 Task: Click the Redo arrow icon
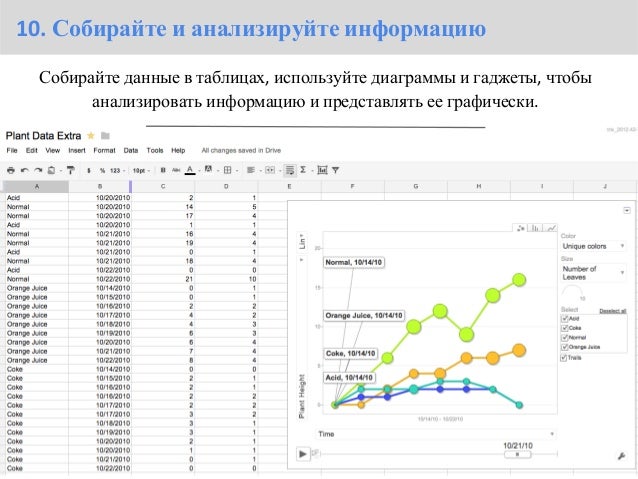tap(38, 170)
